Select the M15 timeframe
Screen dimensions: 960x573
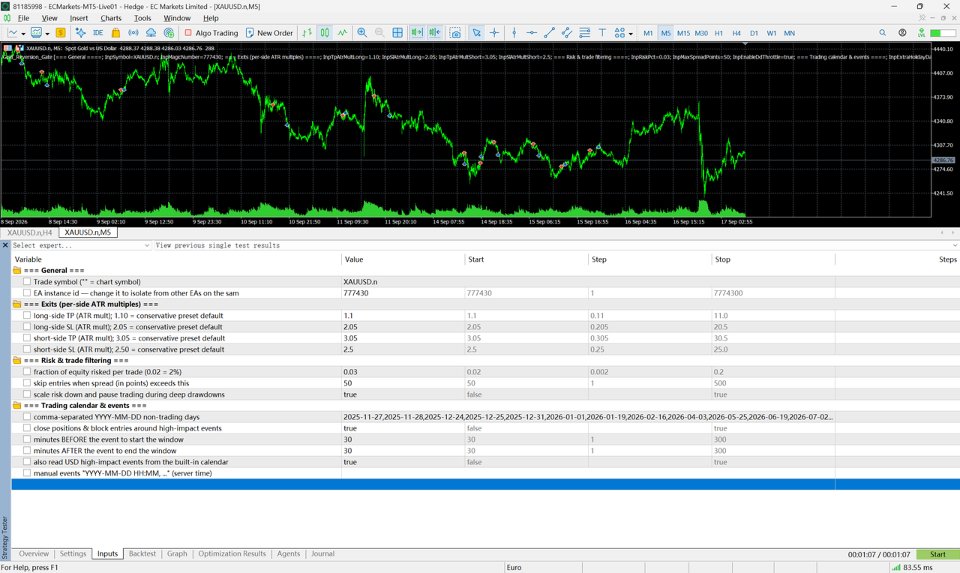click(683, 33)
